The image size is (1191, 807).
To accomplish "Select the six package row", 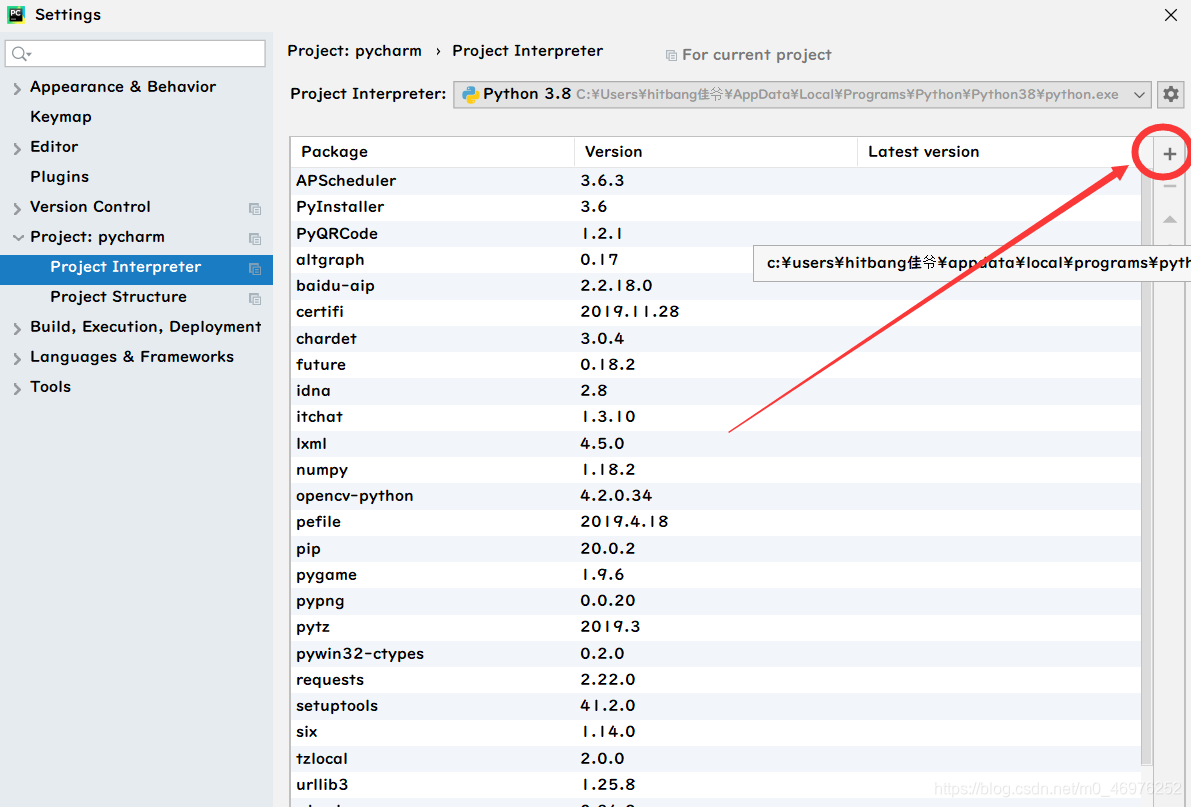I will point(716,733).
